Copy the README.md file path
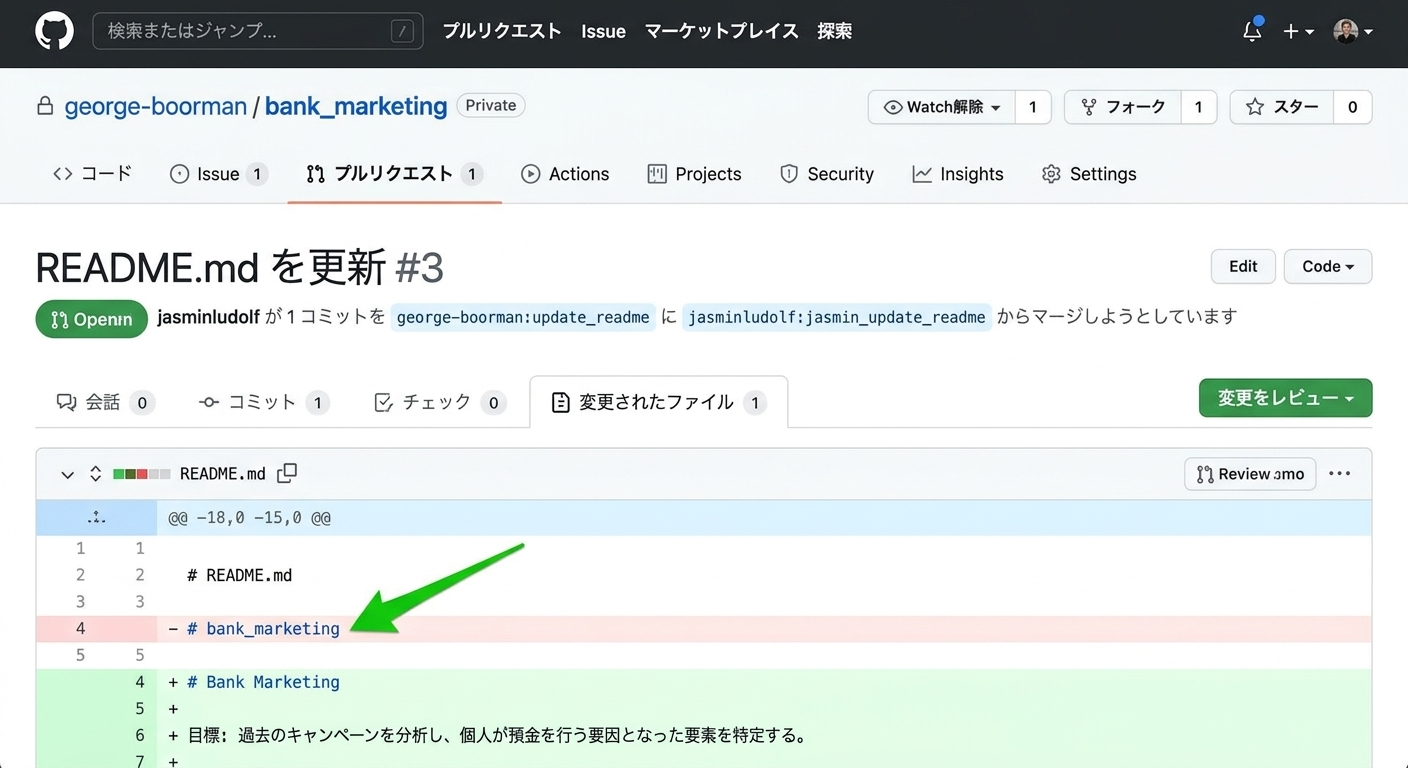This screenshot has height=768, width=1408. click(x=287, y=473)
